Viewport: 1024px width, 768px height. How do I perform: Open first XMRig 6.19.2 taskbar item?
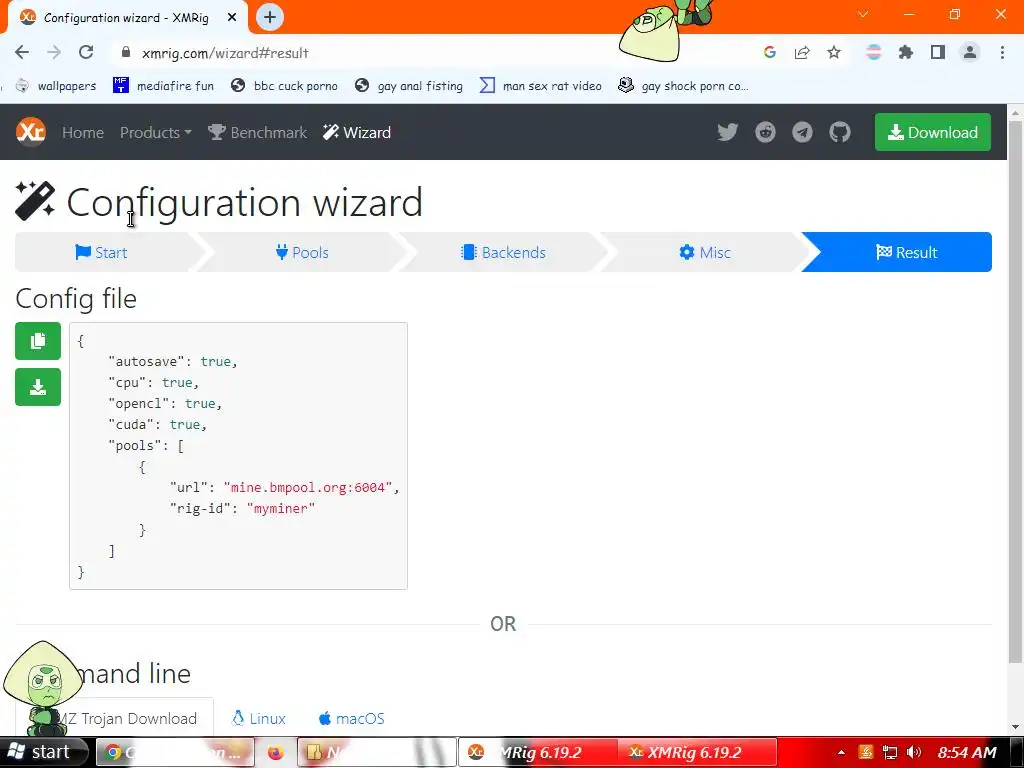coord(537,752)
